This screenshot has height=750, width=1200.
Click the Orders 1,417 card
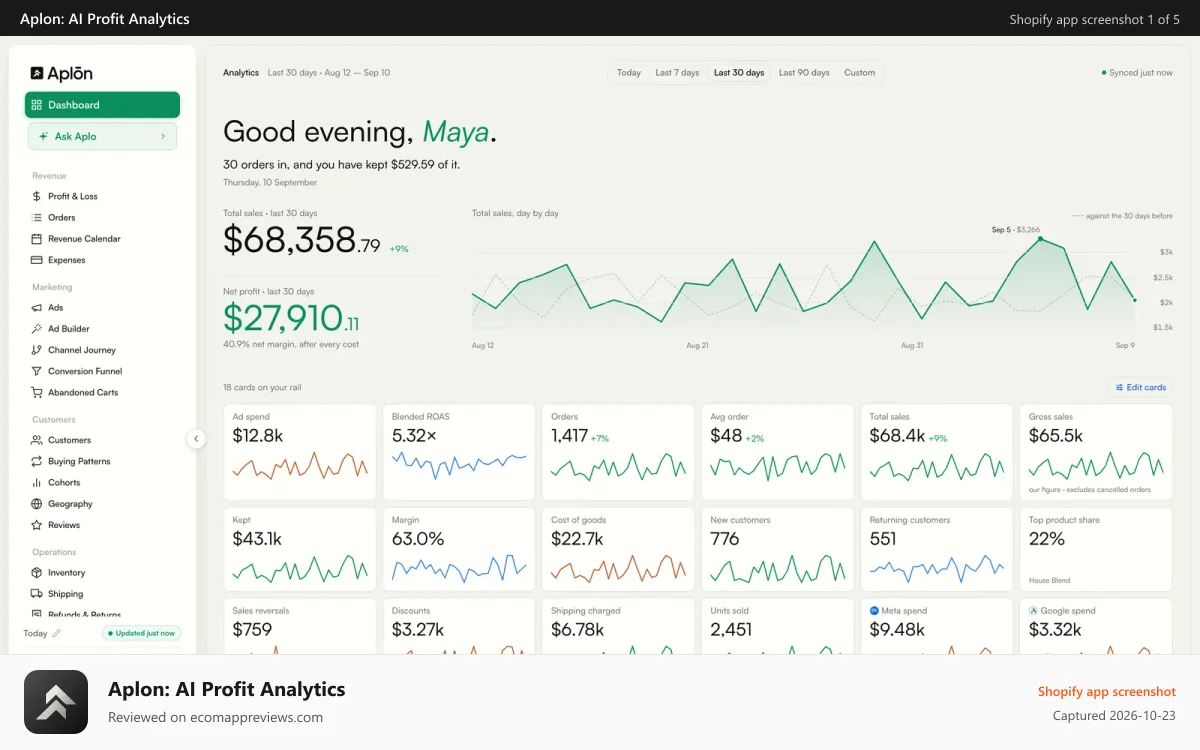(618, 452)
